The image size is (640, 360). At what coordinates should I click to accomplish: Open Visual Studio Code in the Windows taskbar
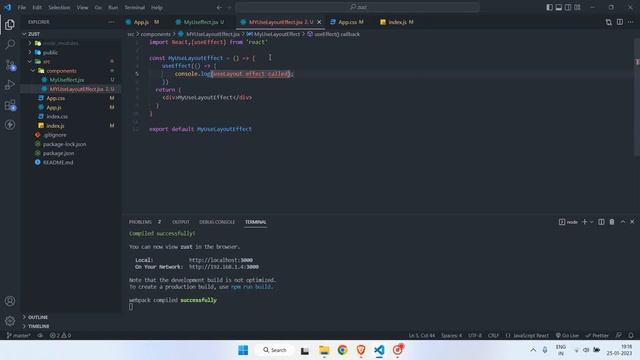[379, 350]
